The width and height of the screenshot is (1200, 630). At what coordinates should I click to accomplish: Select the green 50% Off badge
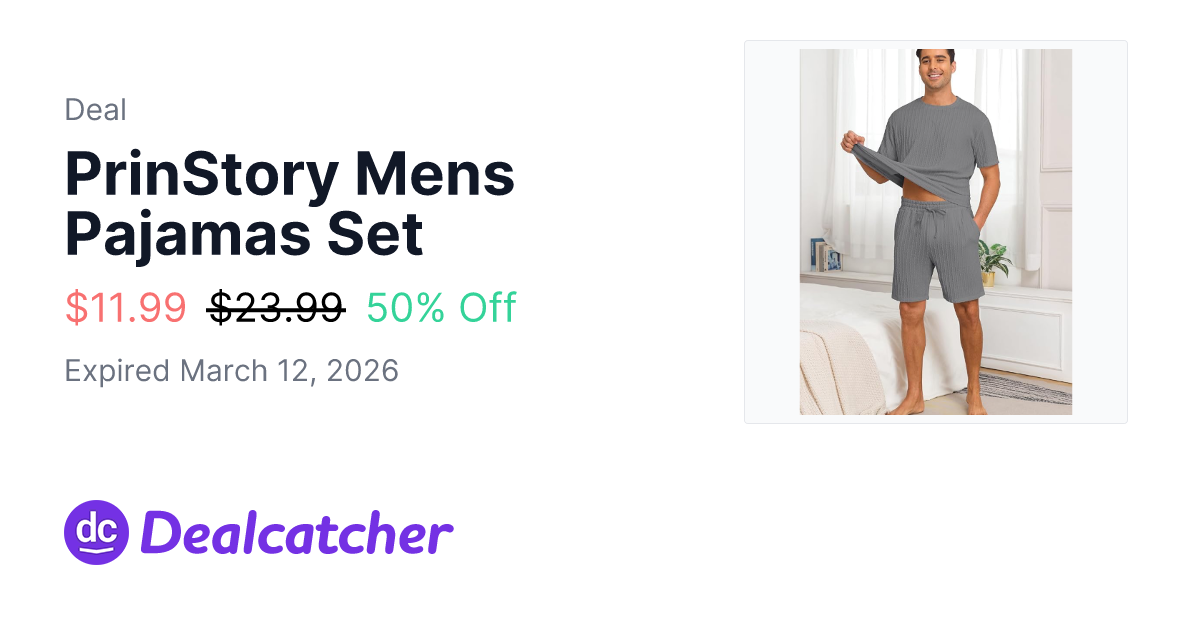[x=441, y=308]
